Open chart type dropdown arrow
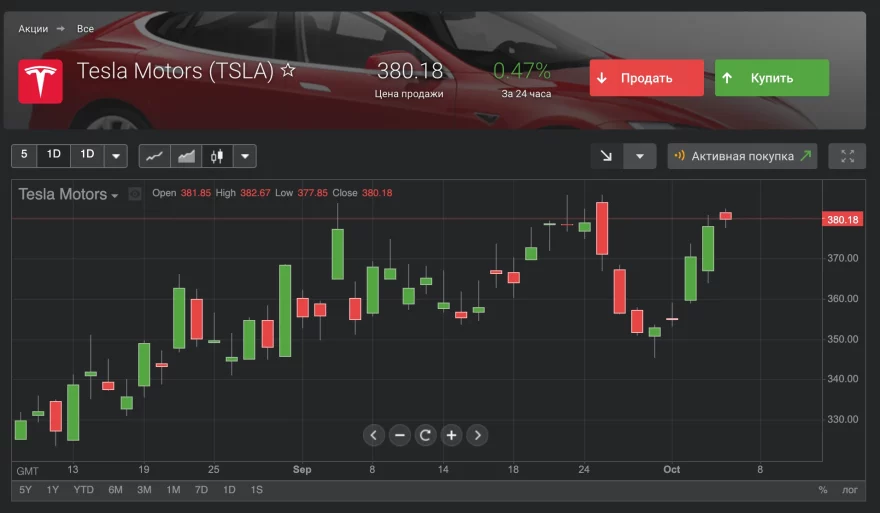 (245, 156)
